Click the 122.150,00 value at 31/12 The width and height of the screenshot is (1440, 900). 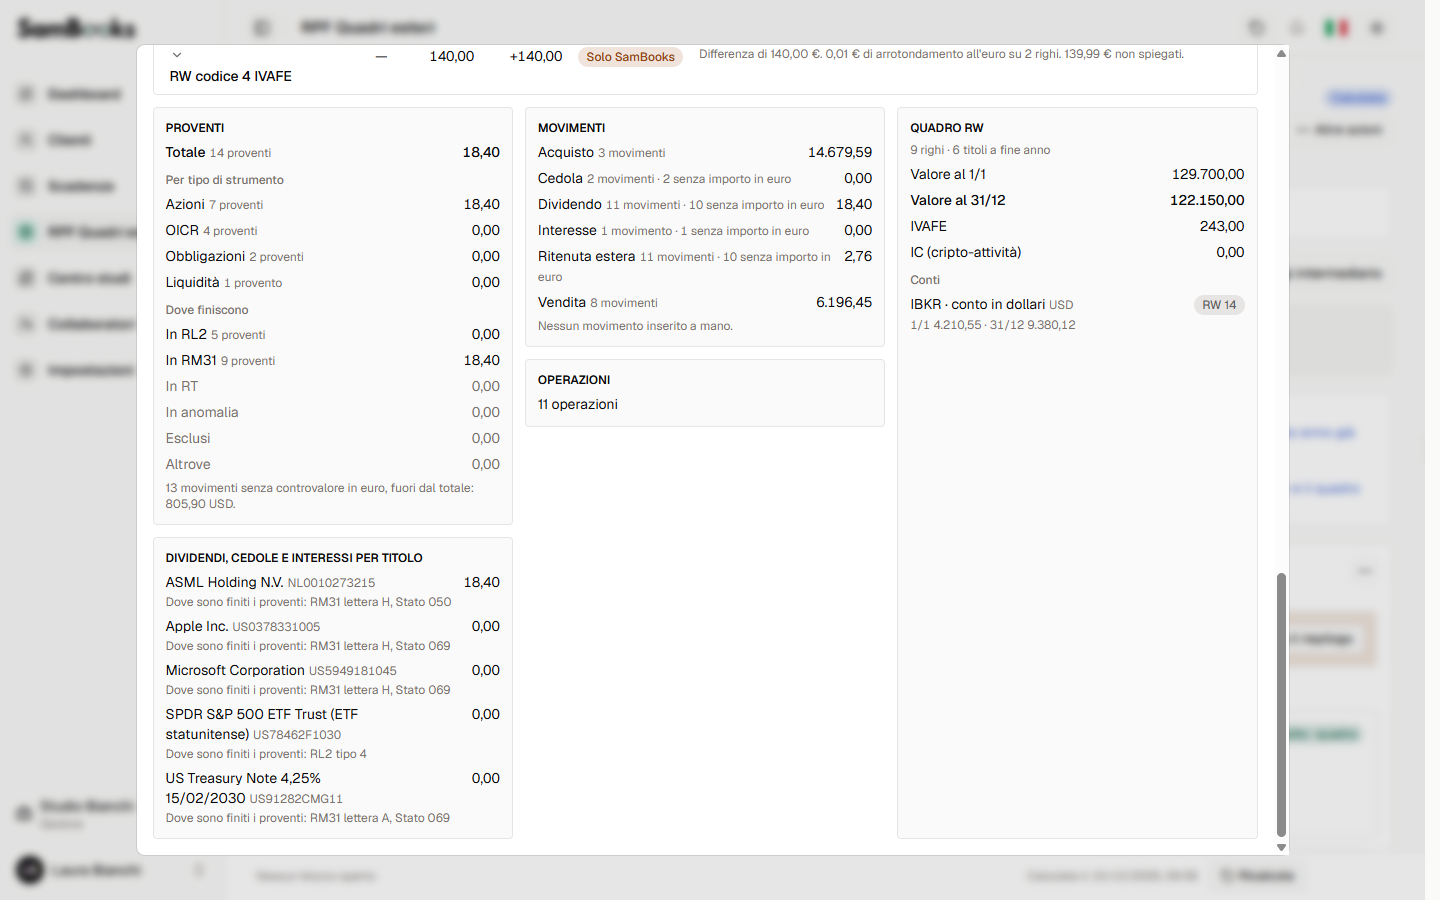1207,201
